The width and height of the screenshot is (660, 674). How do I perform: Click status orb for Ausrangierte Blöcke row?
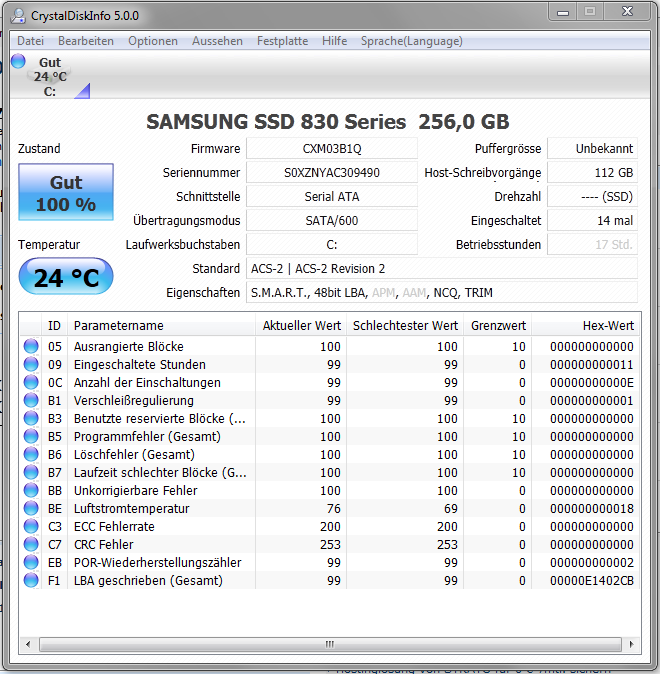pos(31,346)
